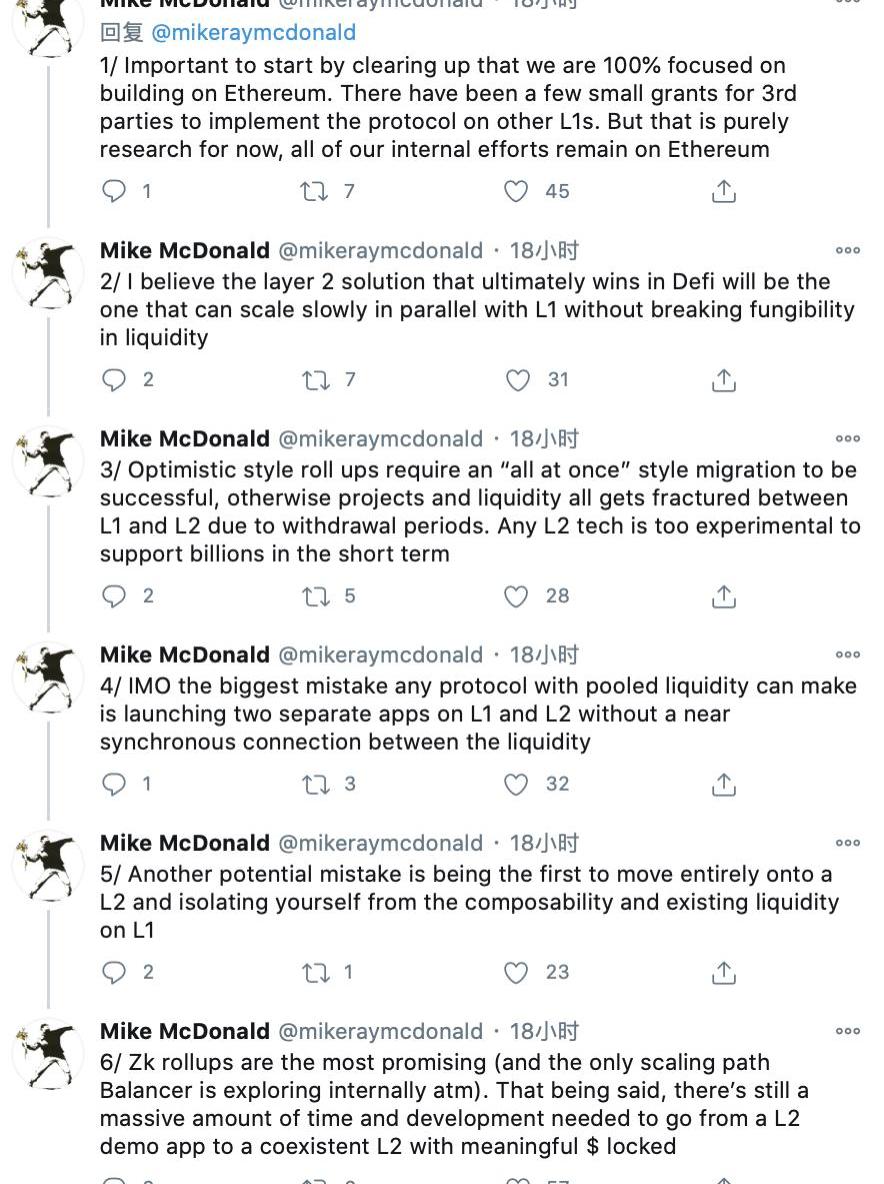The width and height of the screenshot is (884, 1184).
Task: Open more options on the 6/ Zk rollups tweet
Action: (x=848, y=1031)
